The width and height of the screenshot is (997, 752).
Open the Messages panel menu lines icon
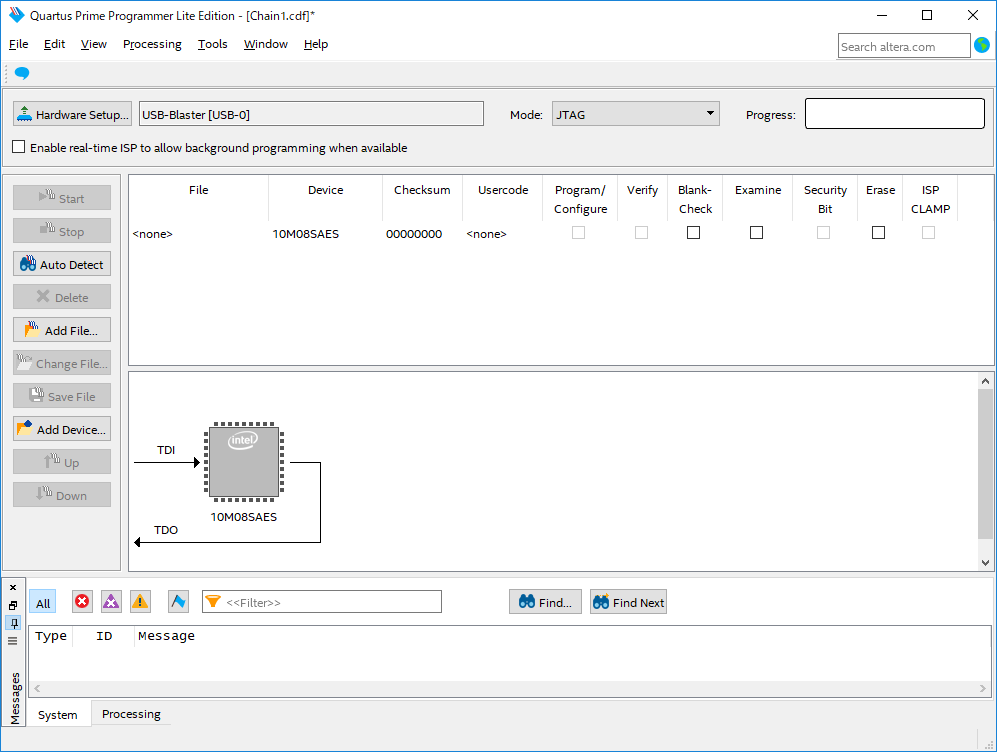coord(13,641)
